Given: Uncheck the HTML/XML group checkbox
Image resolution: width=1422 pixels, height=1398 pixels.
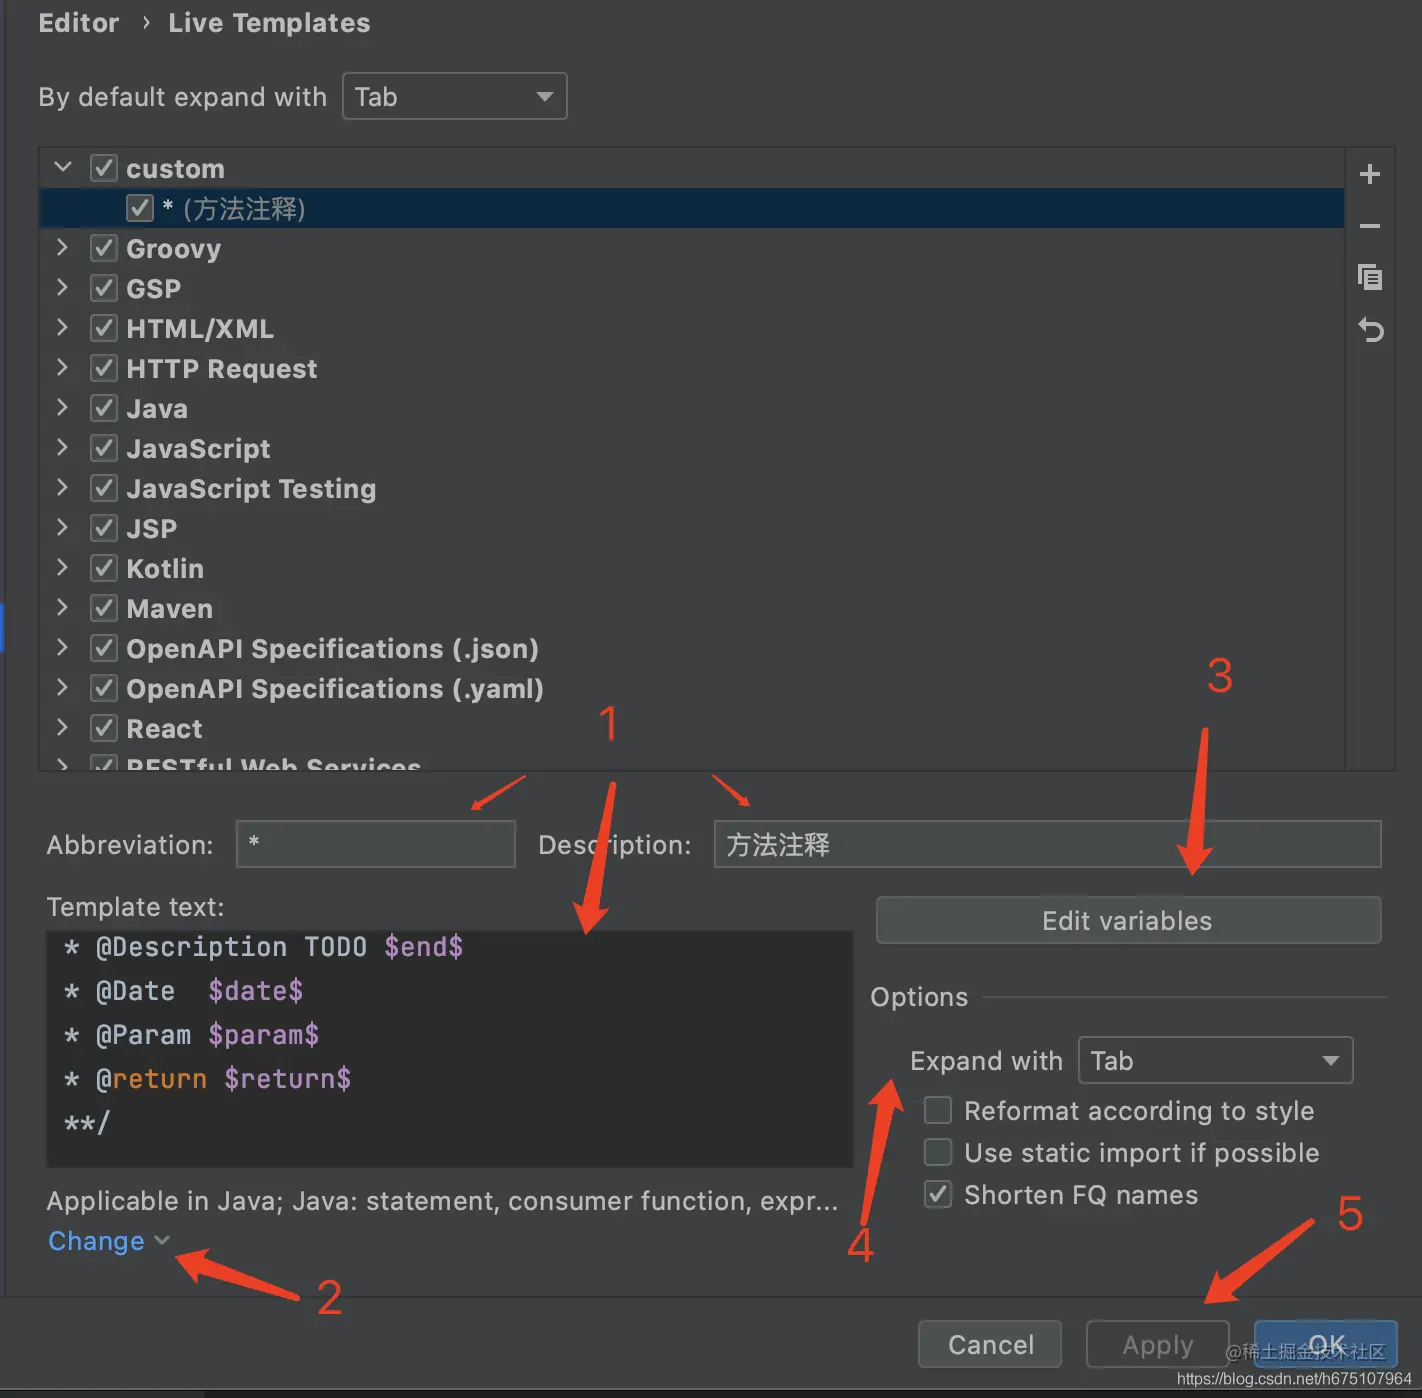Looking at the screenshot, I should pyautogui.click(x=104, y=328).
